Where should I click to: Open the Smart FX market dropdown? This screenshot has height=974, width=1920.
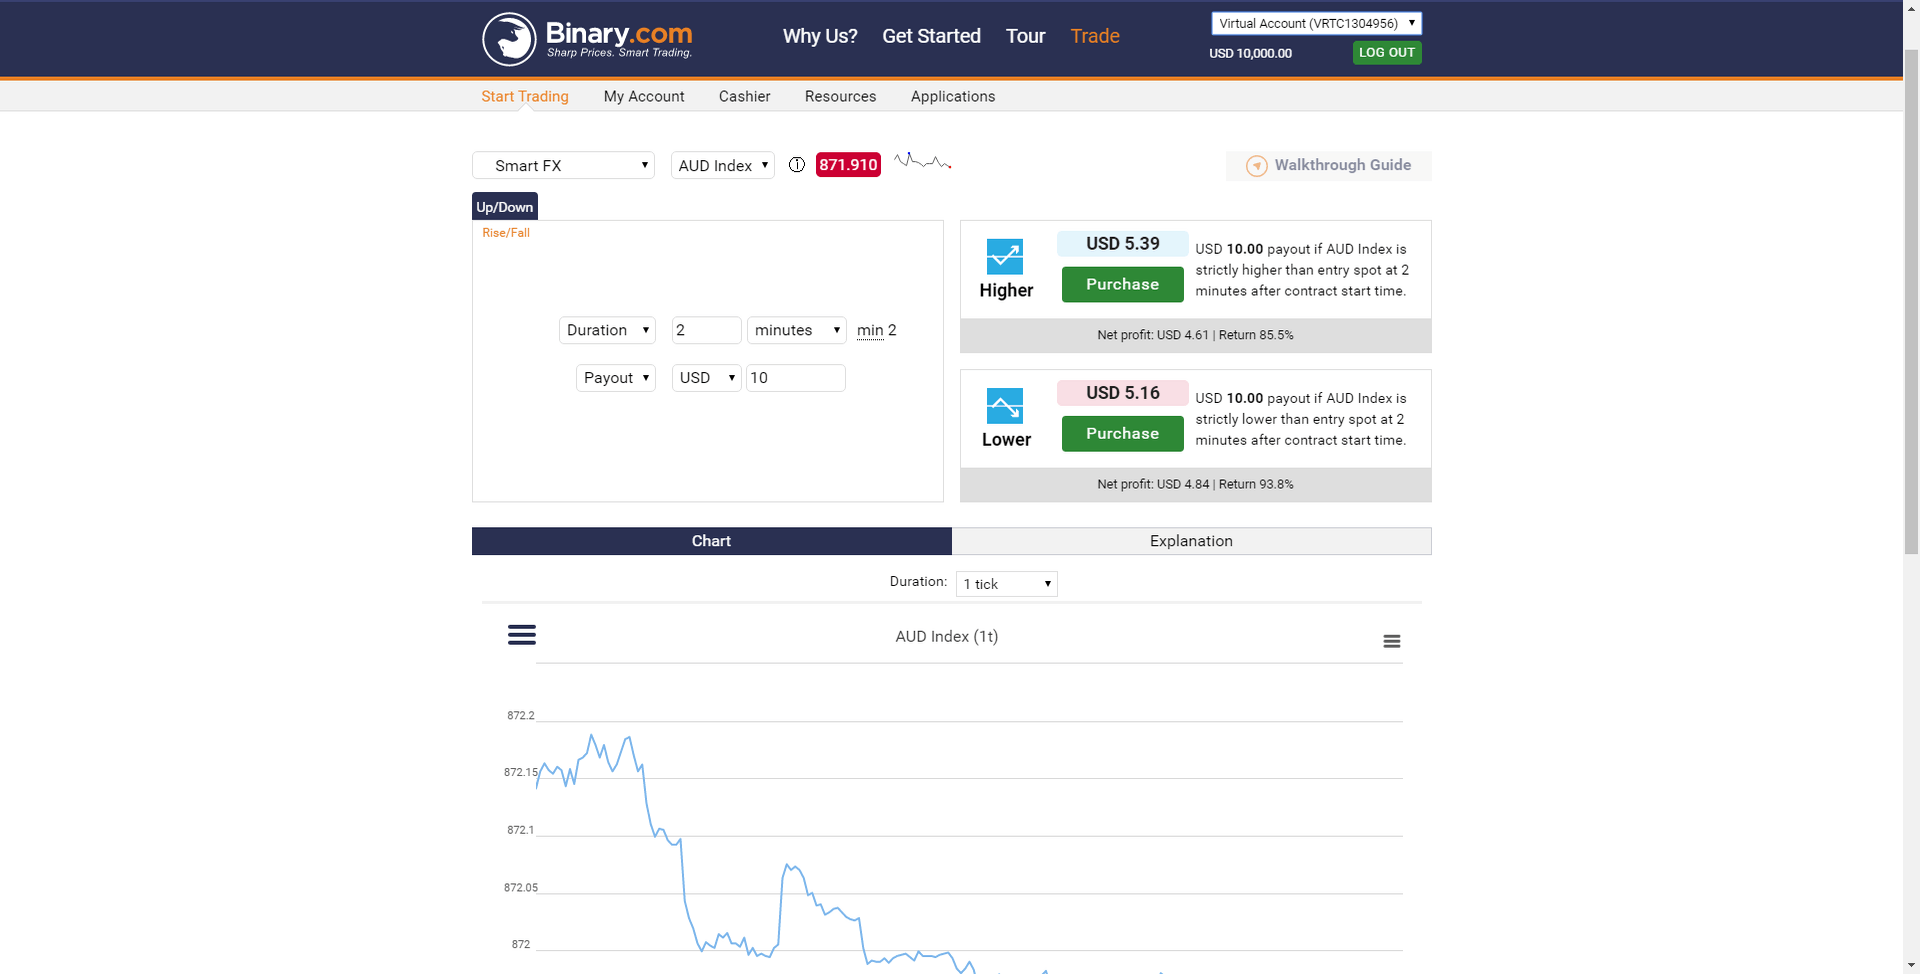click(x=563, y=165)
